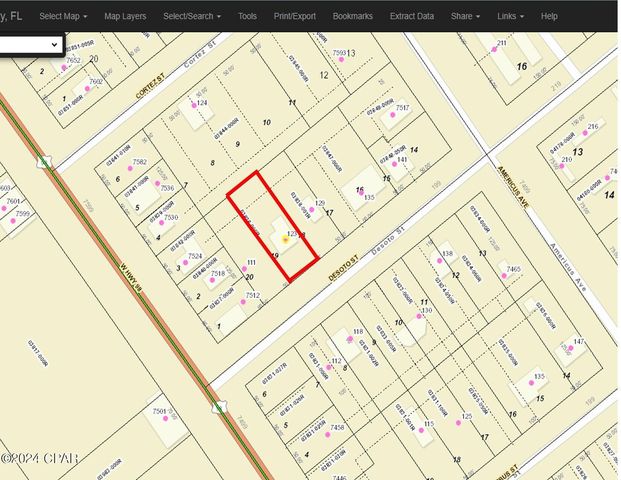Viewport: 621px width, 480px height.
Task: Click Extract Data in the navbar
Action: click(x=412, y=16)
